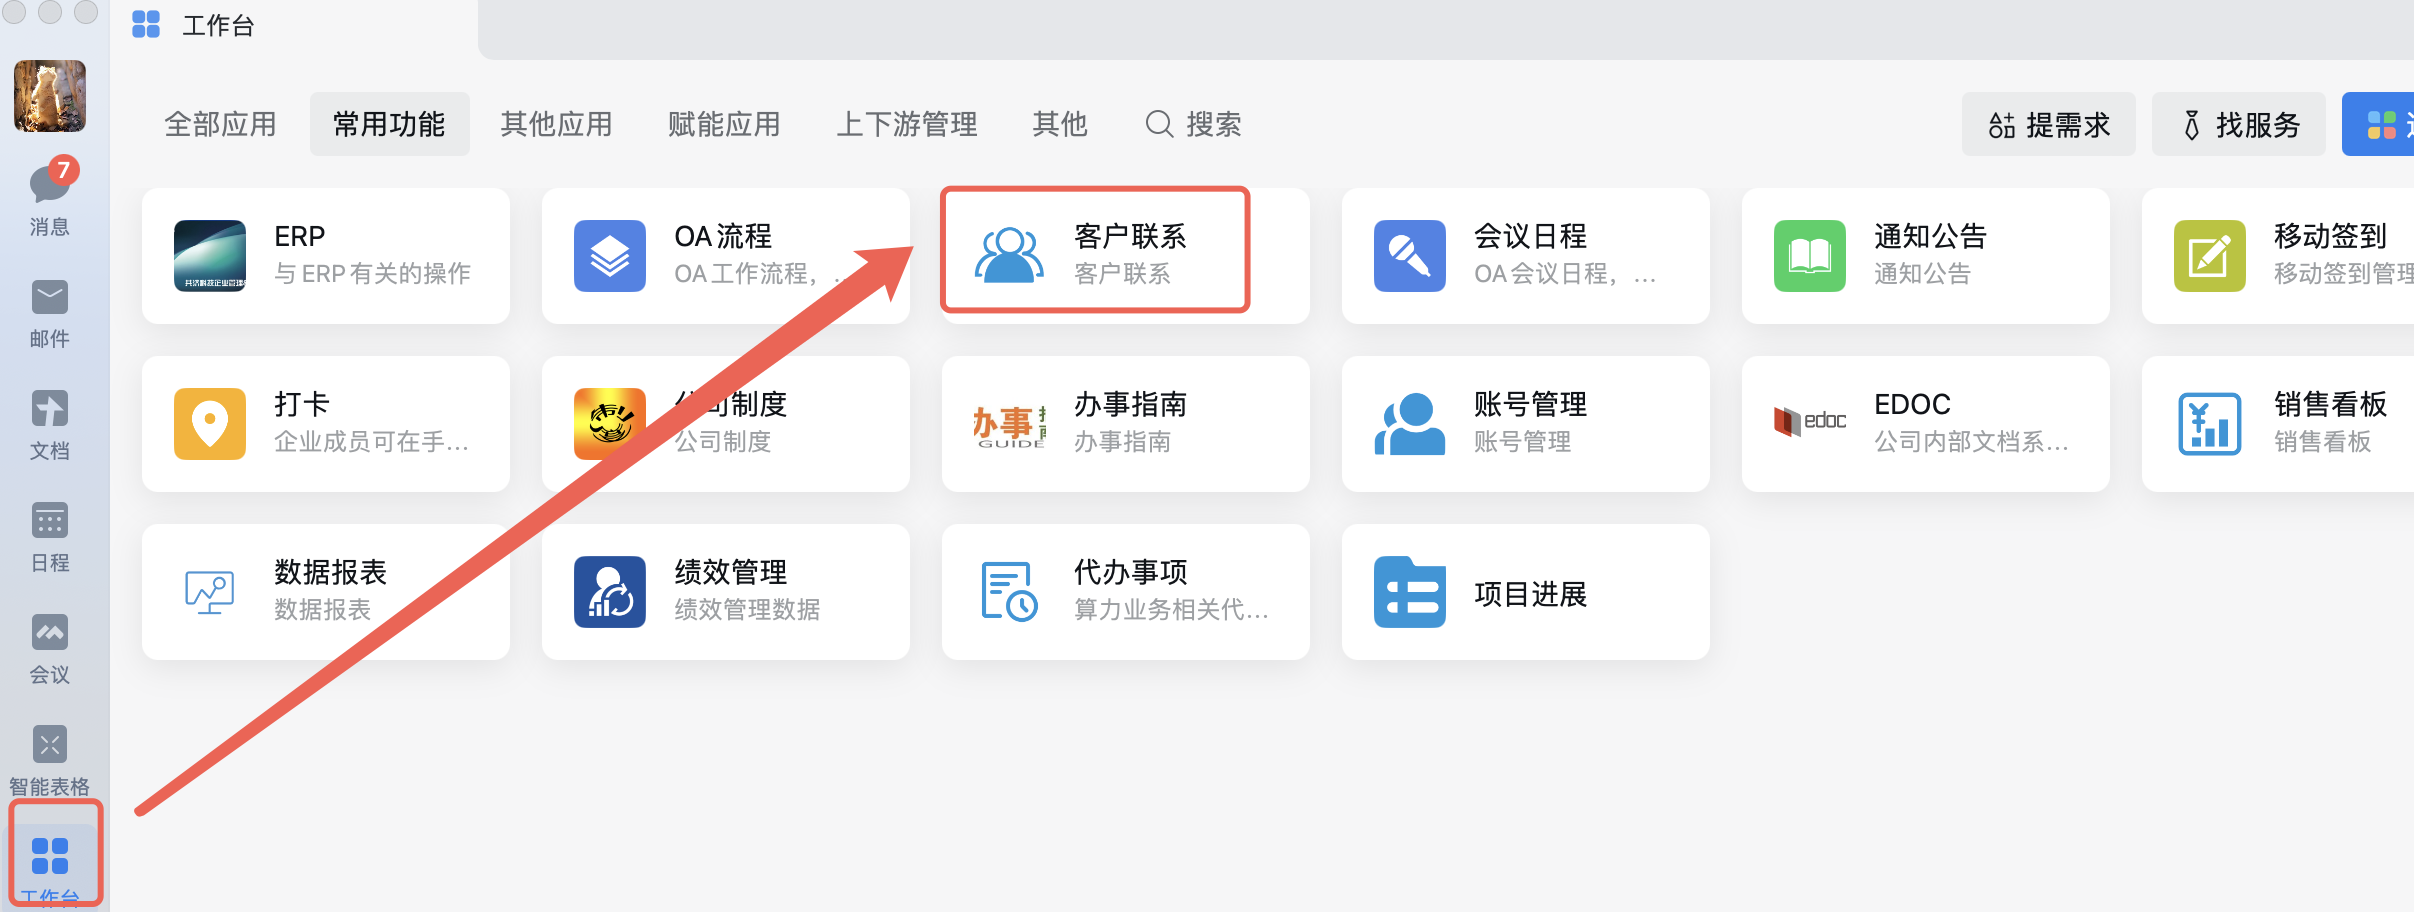Open the 日程 calendar sidebar icon
The image size is (2414, 912).
click(x=49, y=522)
